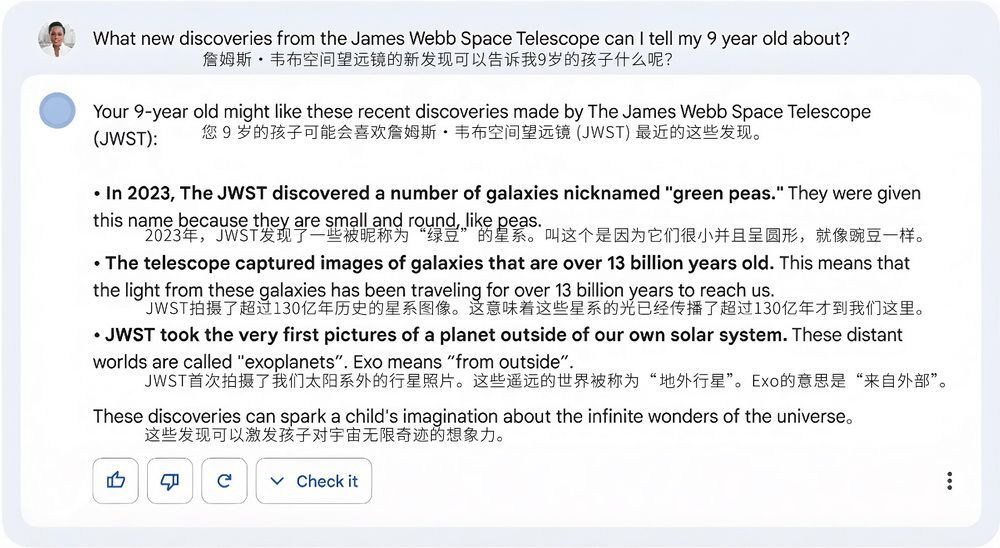Image resolution: width=1000 pixels, height=548 pixels.
Task: Click the user profile avatar photo
Action: pos(57,39)
